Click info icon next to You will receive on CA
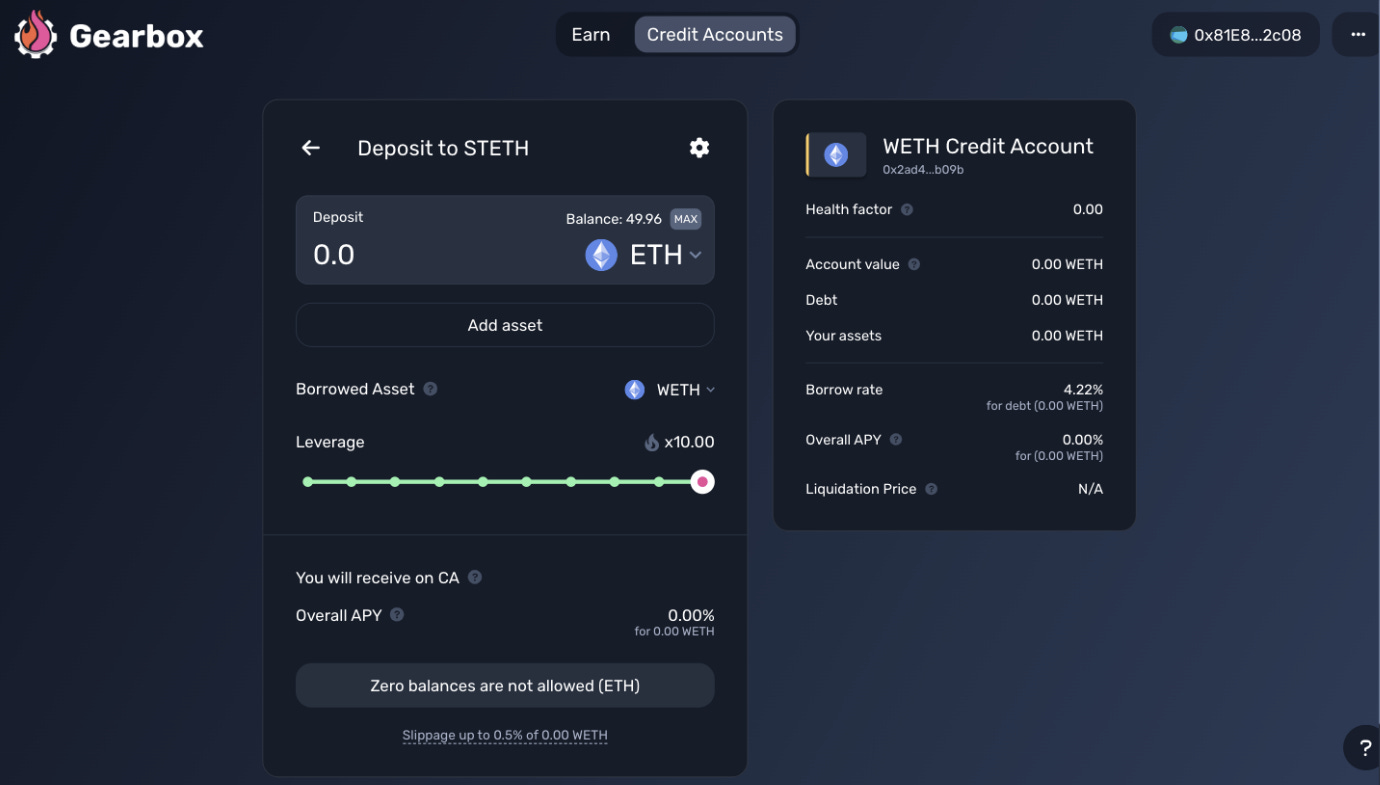The width and height of the screenshot is (1380, 785). [x=475, y=578]
